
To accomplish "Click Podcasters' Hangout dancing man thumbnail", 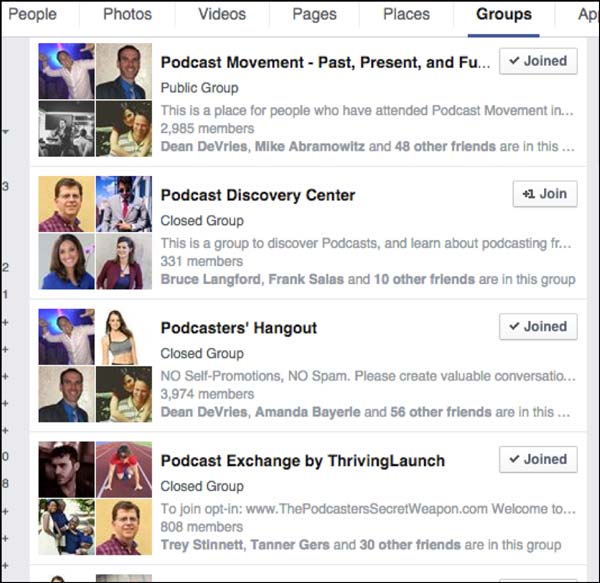I will tap(66, 336).
